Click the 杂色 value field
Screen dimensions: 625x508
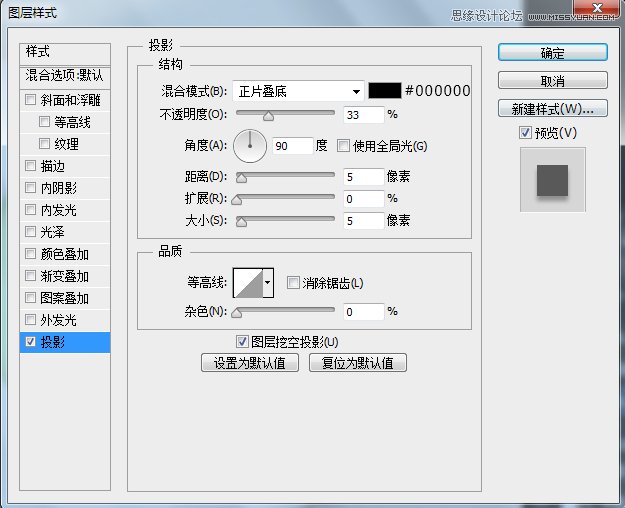[364, 311]
